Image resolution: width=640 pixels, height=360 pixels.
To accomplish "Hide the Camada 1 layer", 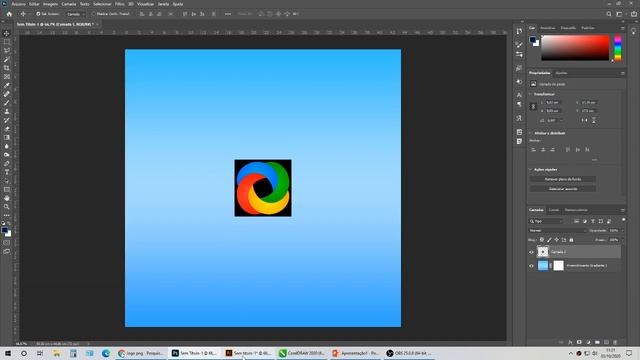I will (x=531, y=252).
